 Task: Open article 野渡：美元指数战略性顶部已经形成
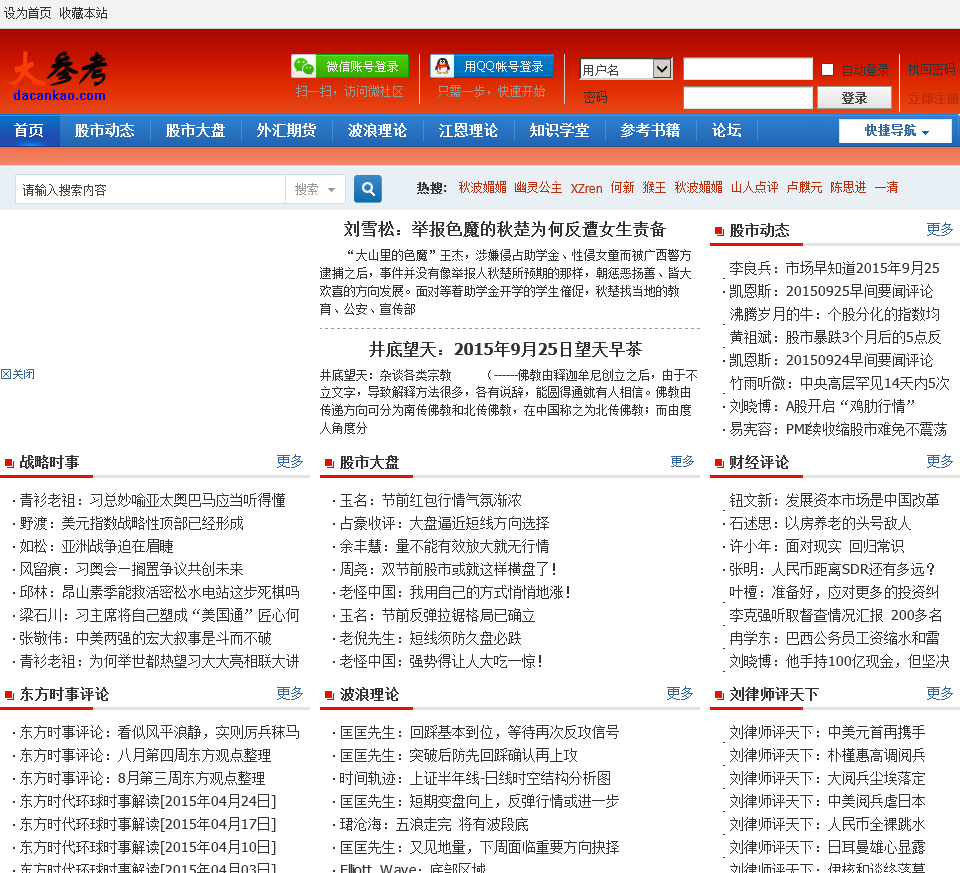click(x=131, y=523)
